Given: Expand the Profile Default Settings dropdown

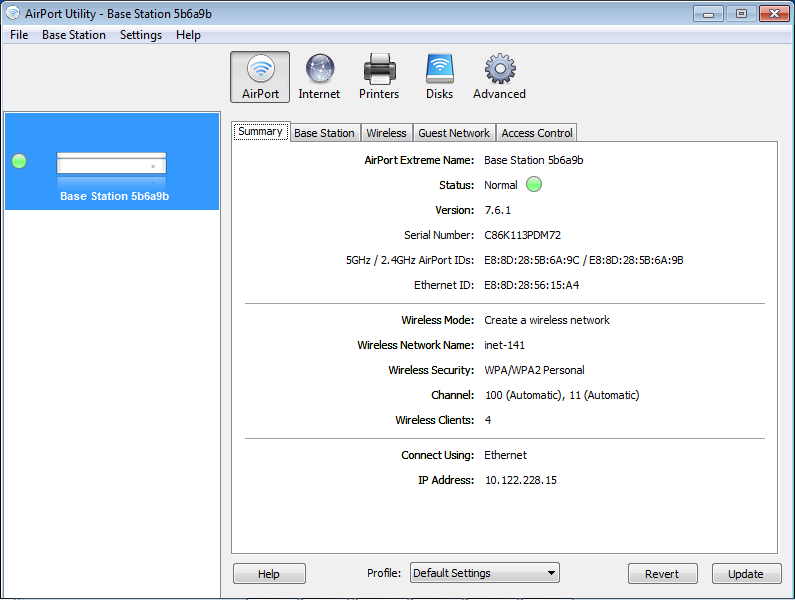Looking at the screenshot, I should pyautogui.click(x=485, y=573).
